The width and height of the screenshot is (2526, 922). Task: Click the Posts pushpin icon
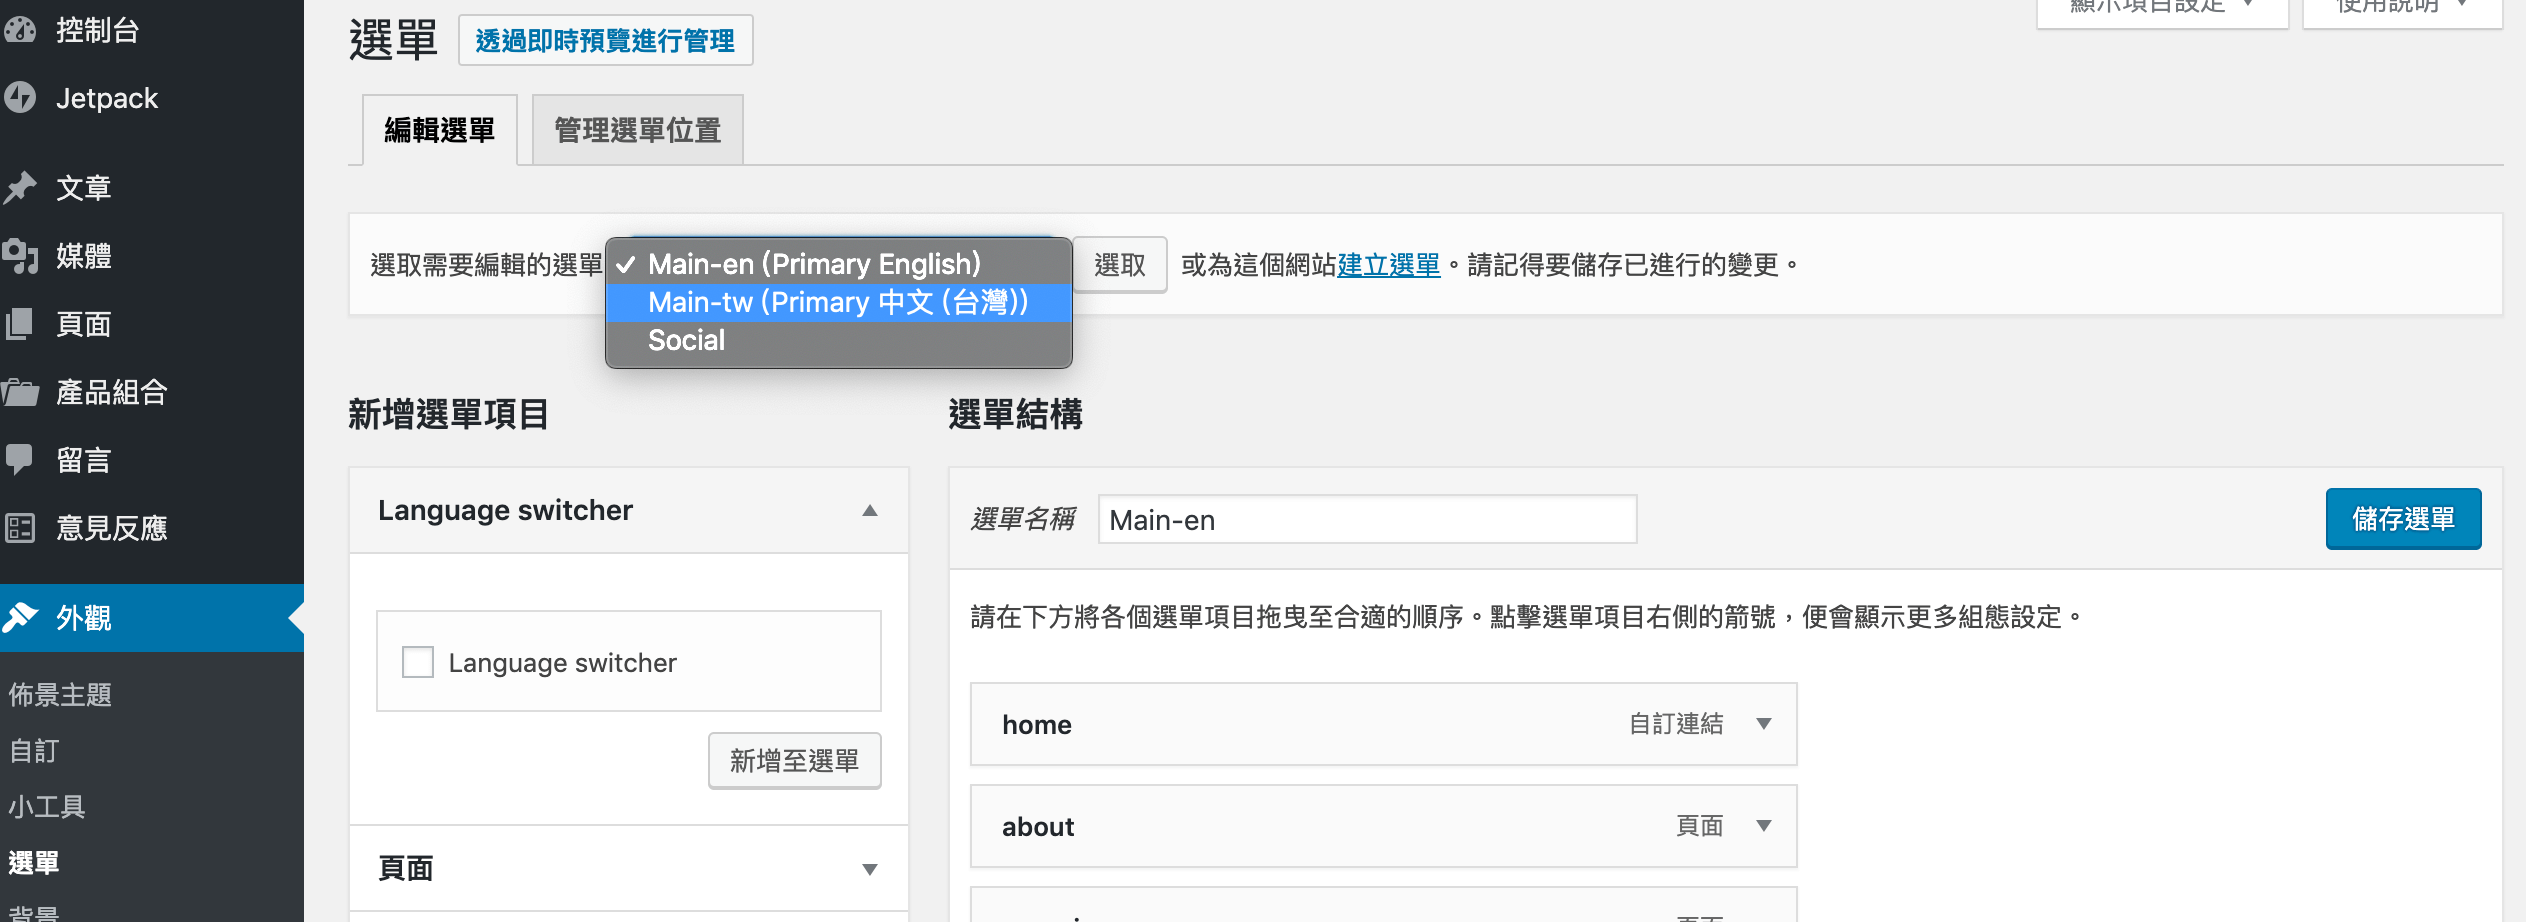pos(20,188)
